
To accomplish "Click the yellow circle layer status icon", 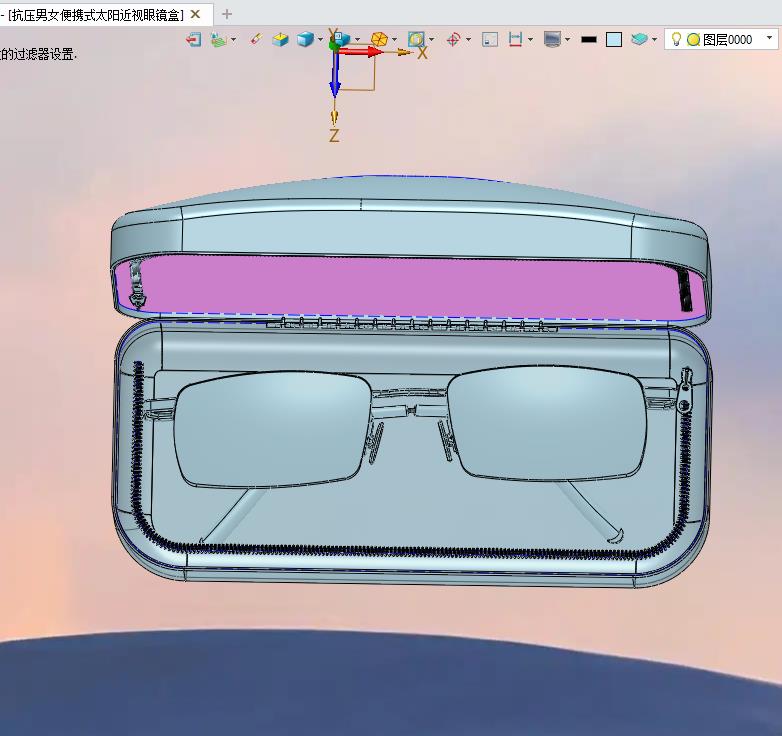I will click(x=693, y=39).
